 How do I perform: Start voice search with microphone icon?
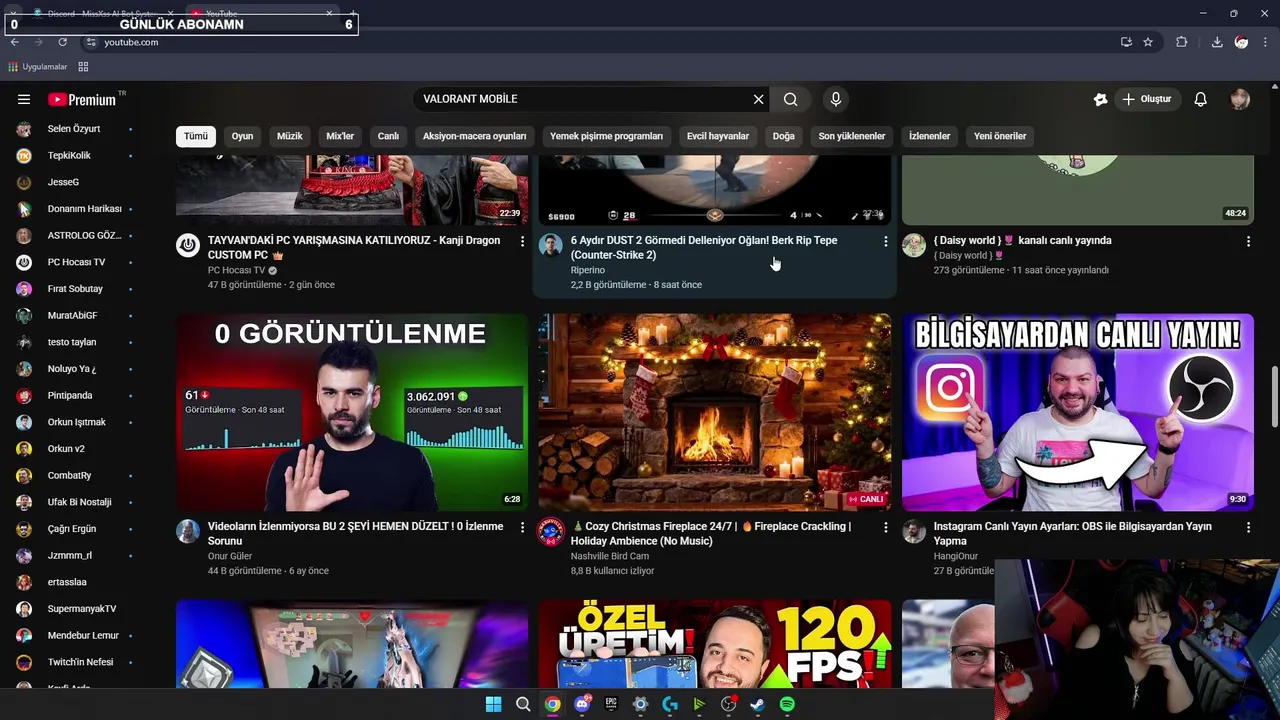pyautogui.click(x=835, y=99)
